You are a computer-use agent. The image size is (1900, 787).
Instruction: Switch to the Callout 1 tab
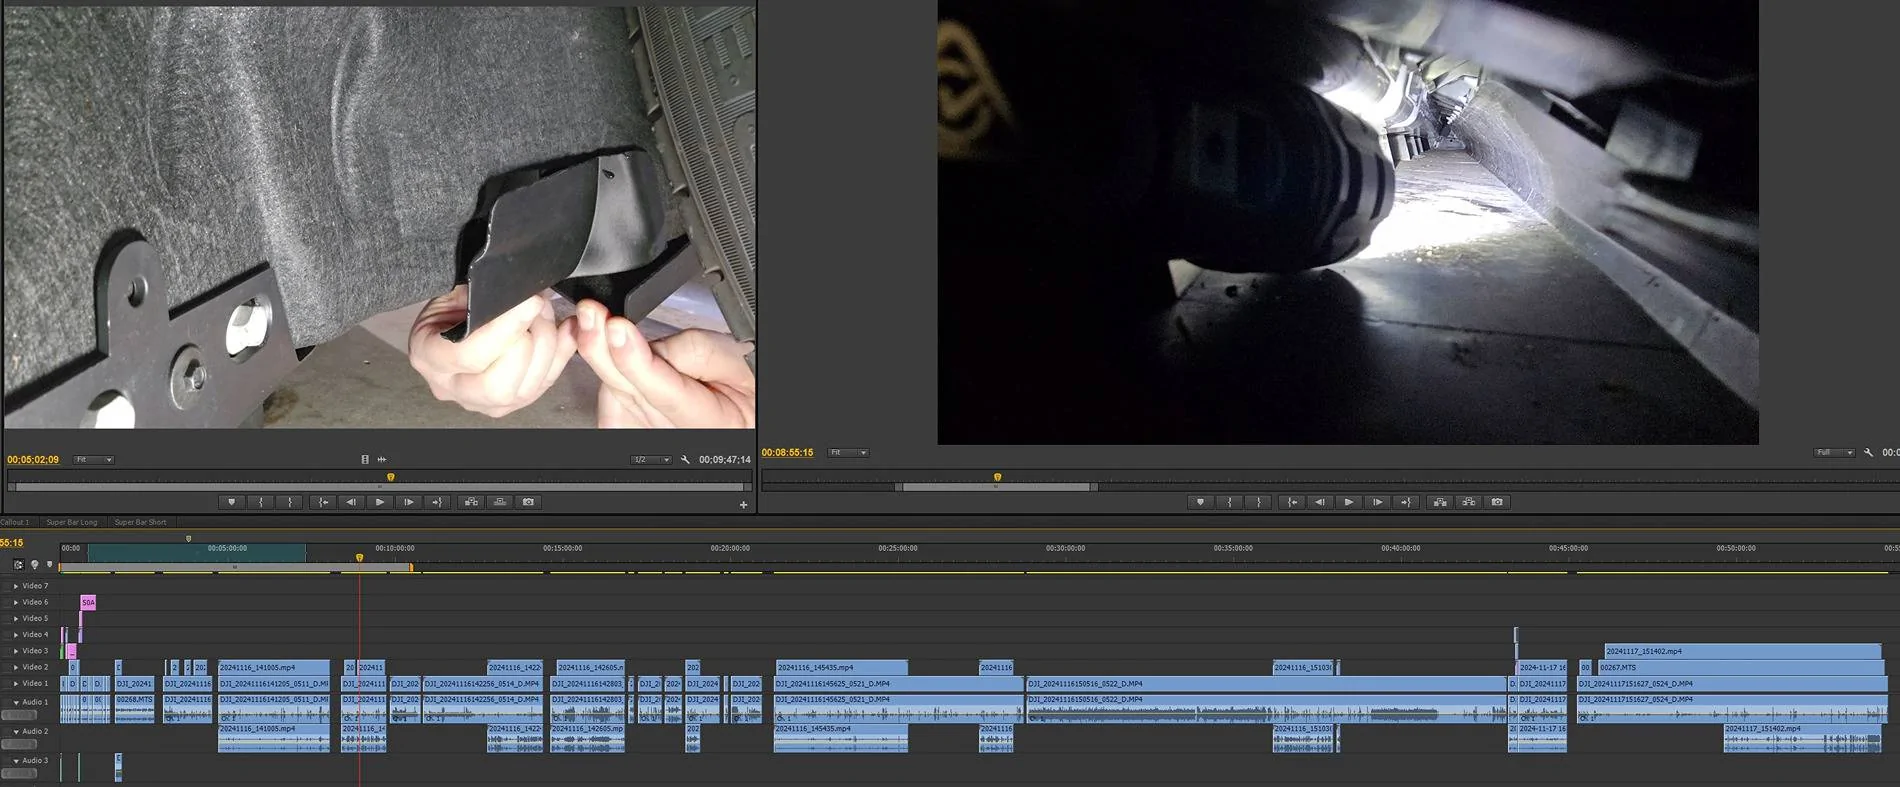(x=15, y=522)
